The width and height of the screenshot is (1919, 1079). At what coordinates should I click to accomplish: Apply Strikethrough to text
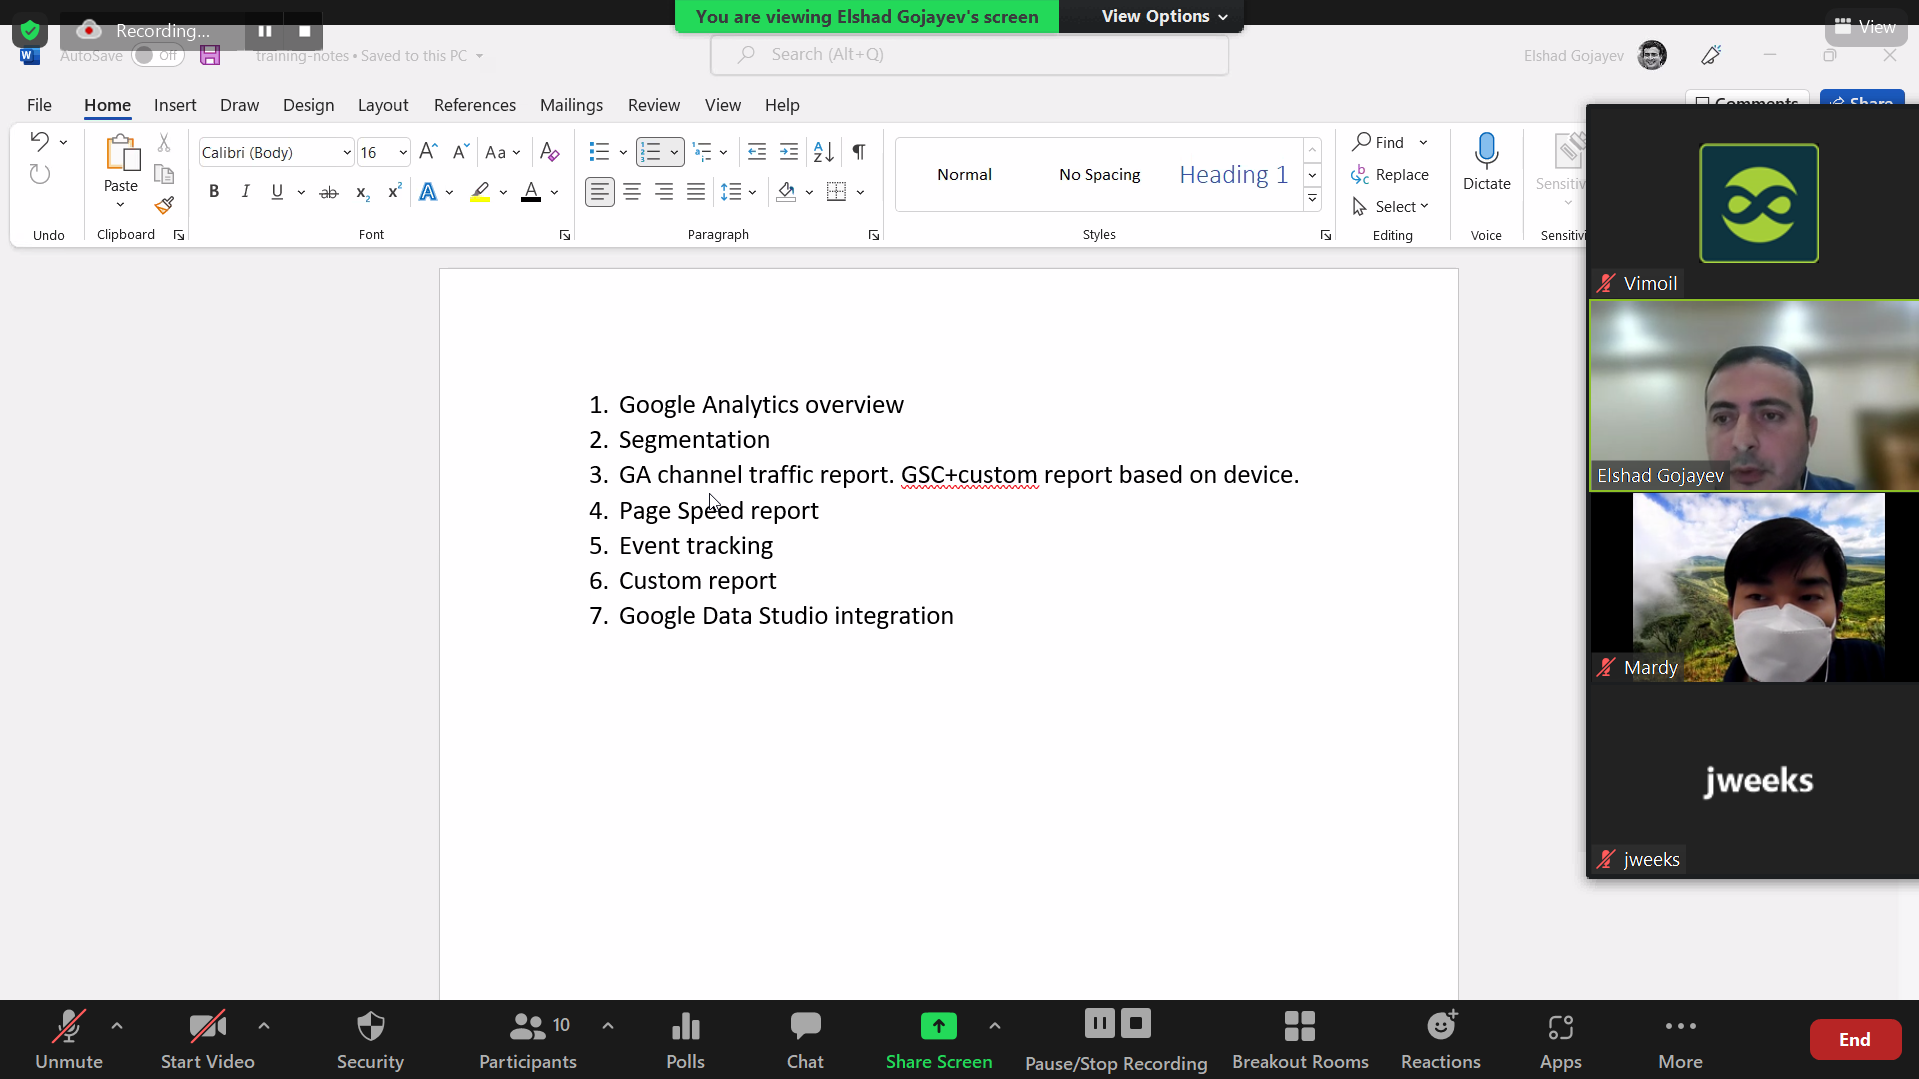coord(328,192)
